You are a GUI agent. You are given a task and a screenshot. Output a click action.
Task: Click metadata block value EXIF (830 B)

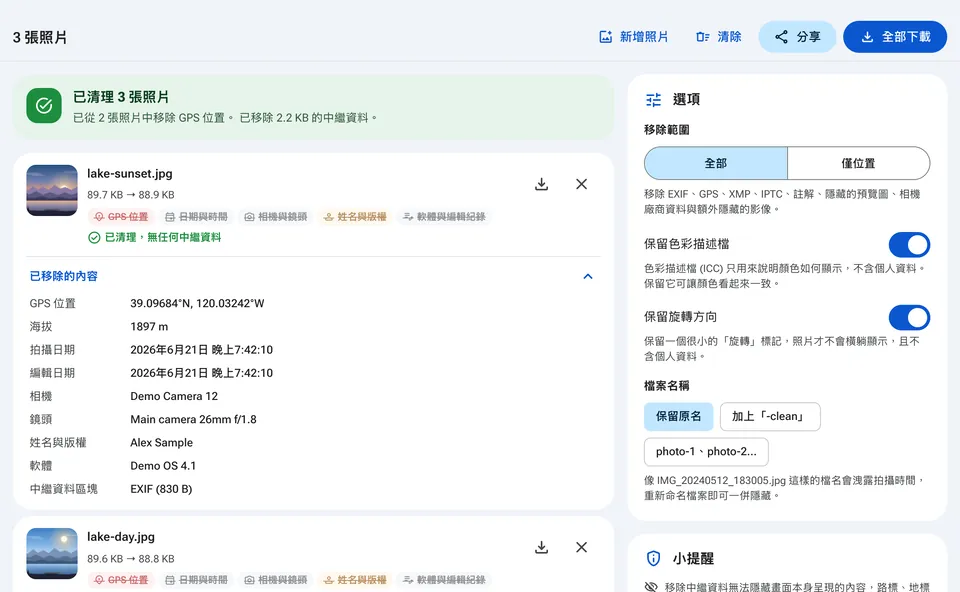point(161,490)
